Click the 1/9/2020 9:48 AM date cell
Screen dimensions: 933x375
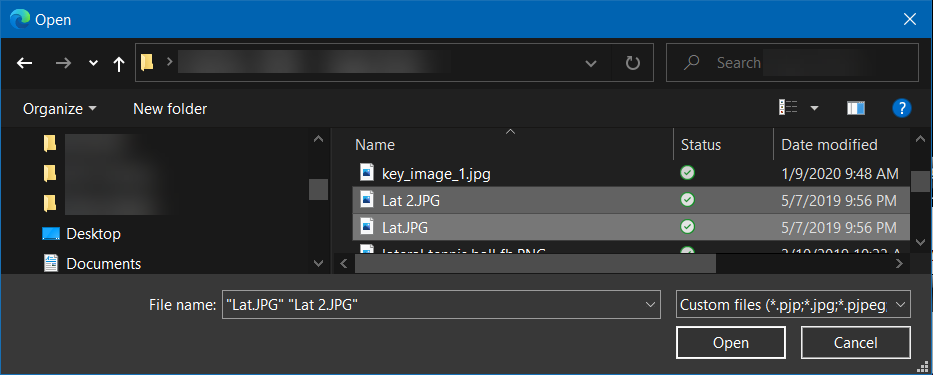[840, 174]
